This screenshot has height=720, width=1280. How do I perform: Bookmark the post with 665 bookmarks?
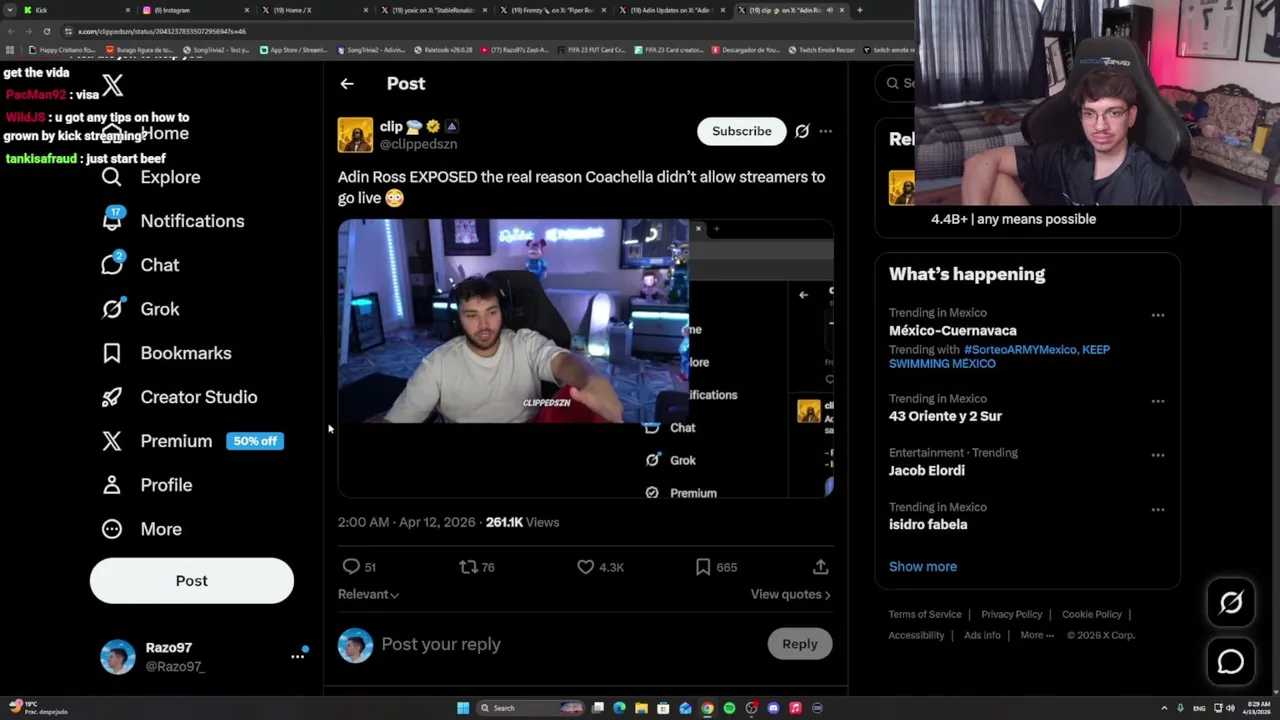pyautogui.click(x=703, y=567)
